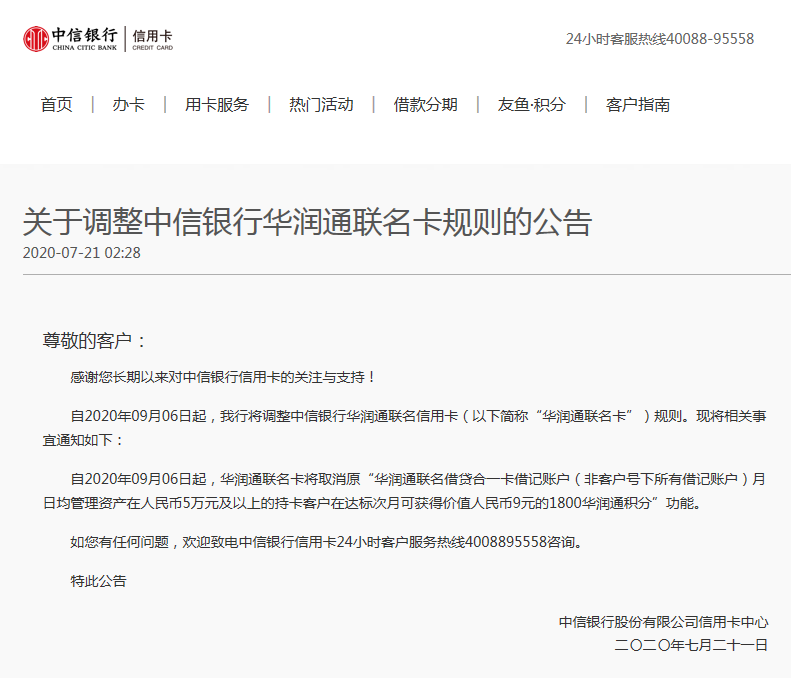Open the 借款分期 navigation item

426,104
